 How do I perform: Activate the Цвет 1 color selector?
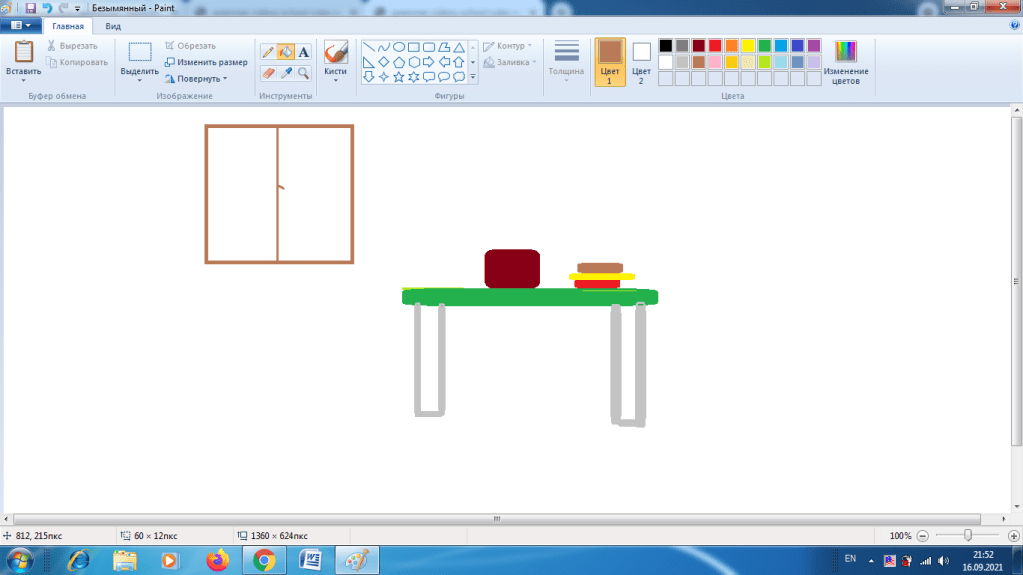(610, 61)
